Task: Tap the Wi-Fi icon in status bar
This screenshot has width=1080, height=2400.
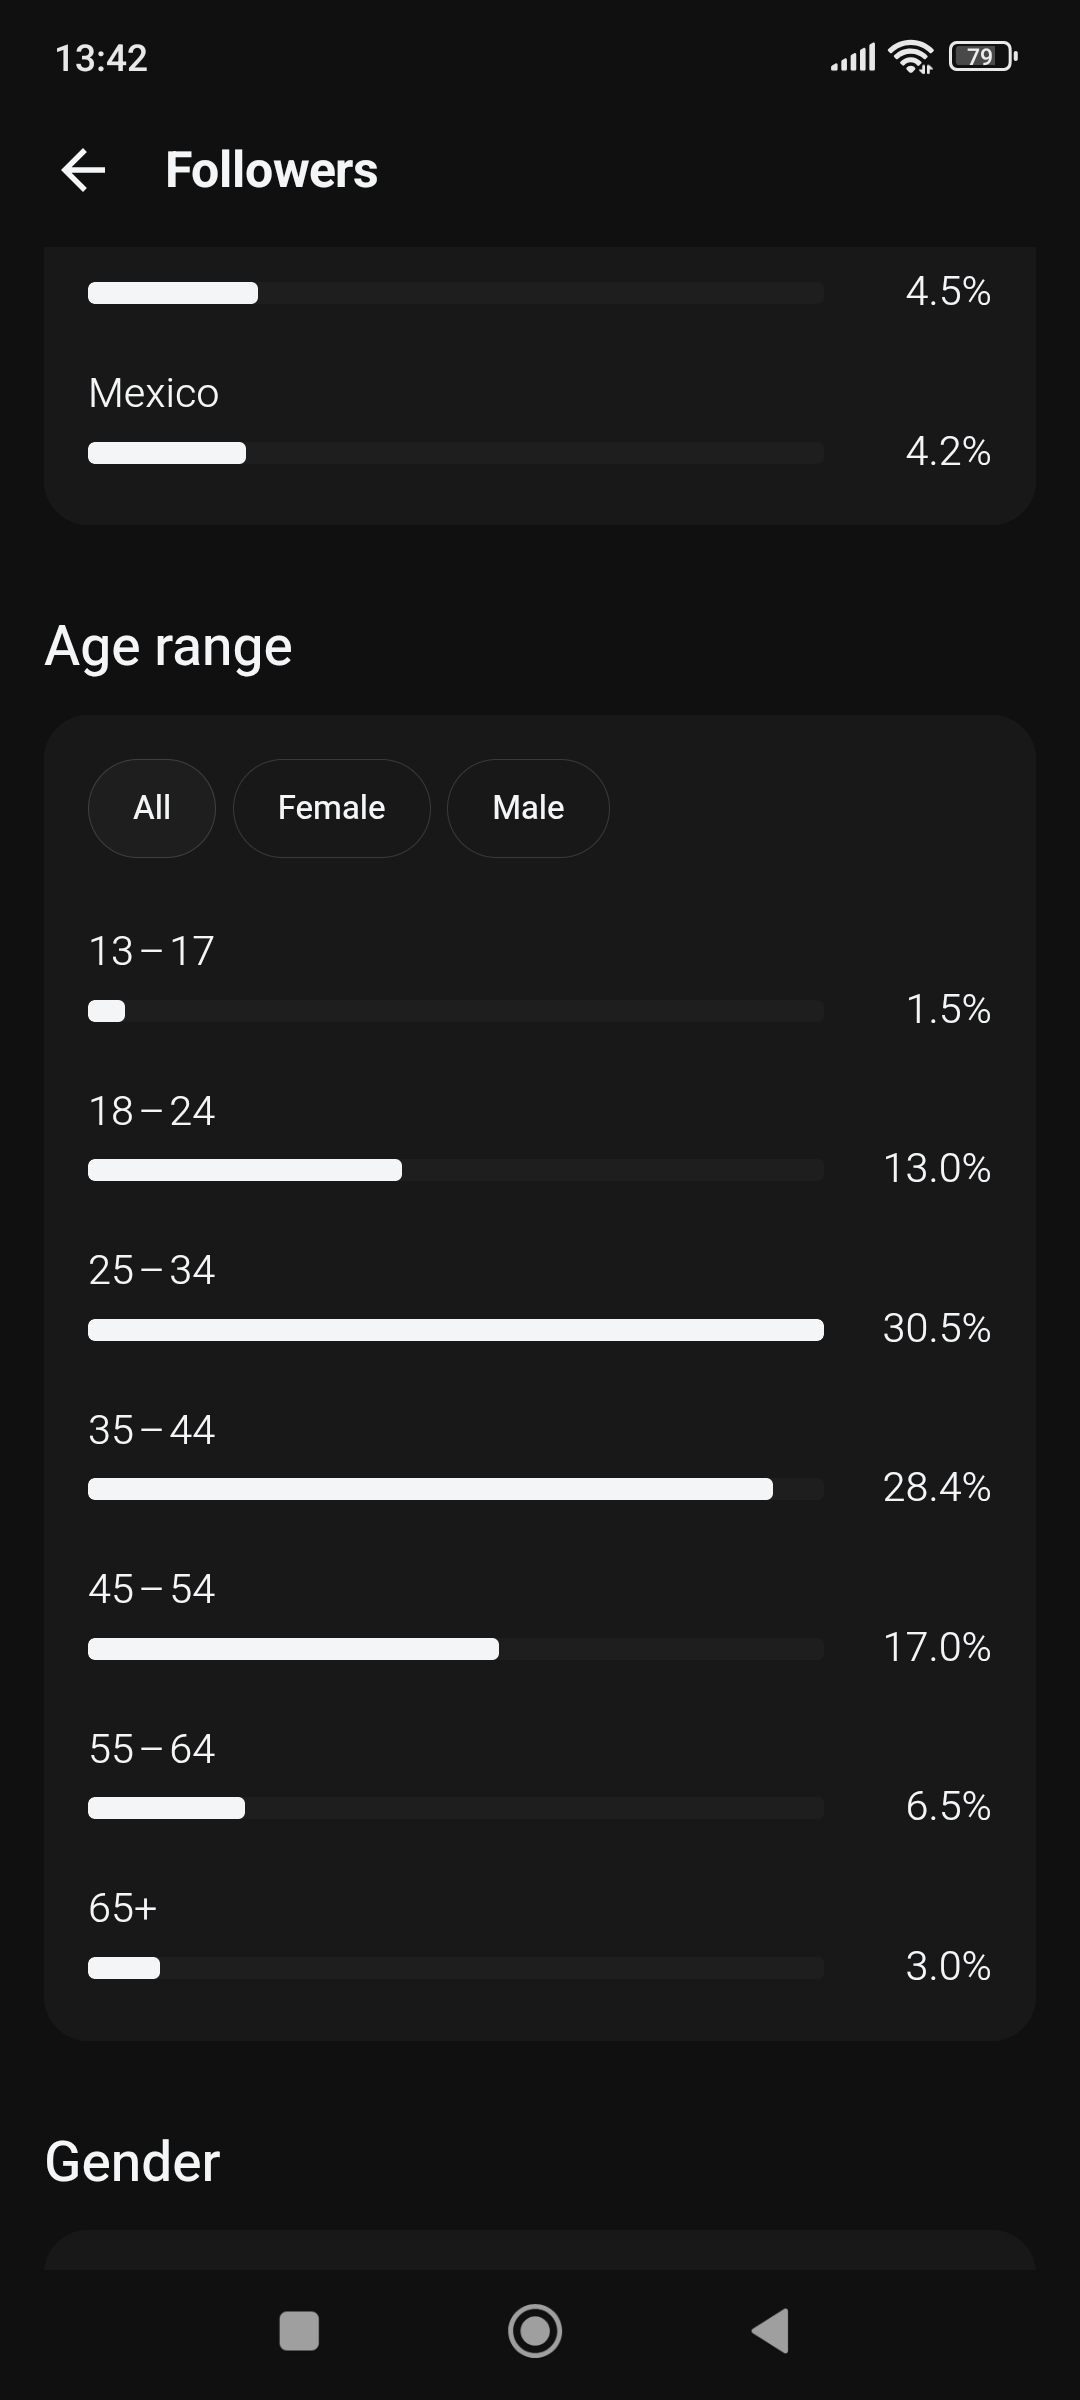Action: click(910, 57)
